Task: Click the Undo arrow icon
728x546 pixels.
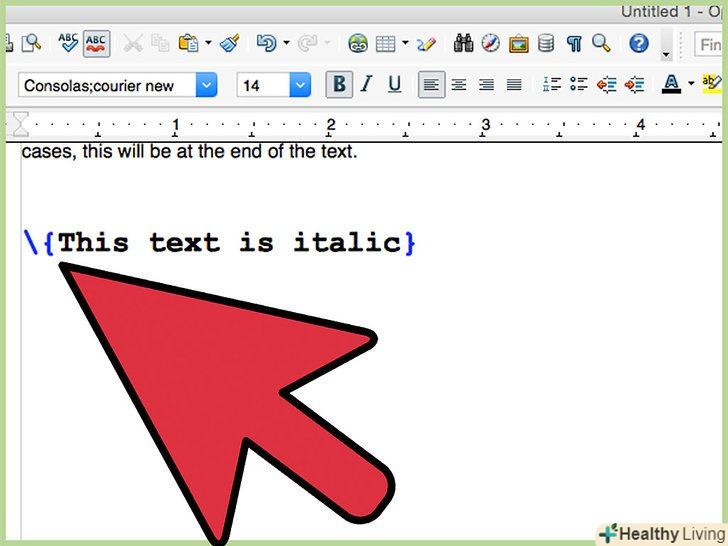Action: coord(265,43)
